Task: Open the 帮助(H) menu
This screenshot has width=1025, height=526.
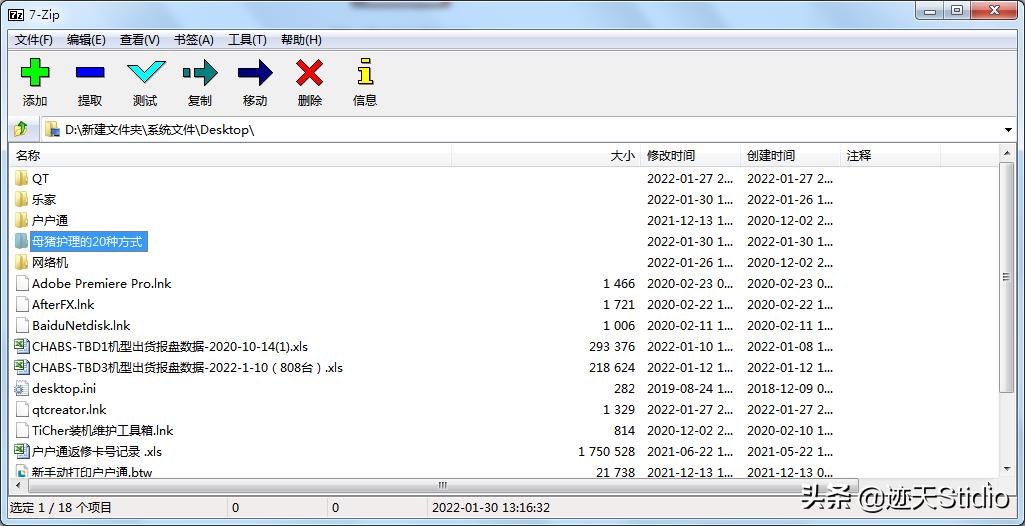Action: [301, 40]
